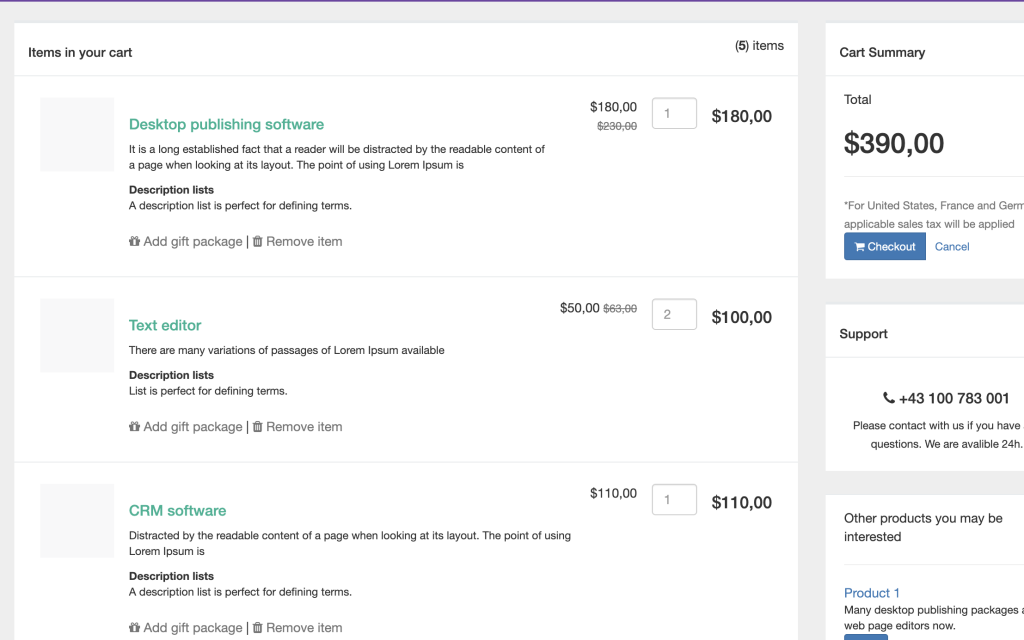Click the quantity field for Text editor

point(674,314)
